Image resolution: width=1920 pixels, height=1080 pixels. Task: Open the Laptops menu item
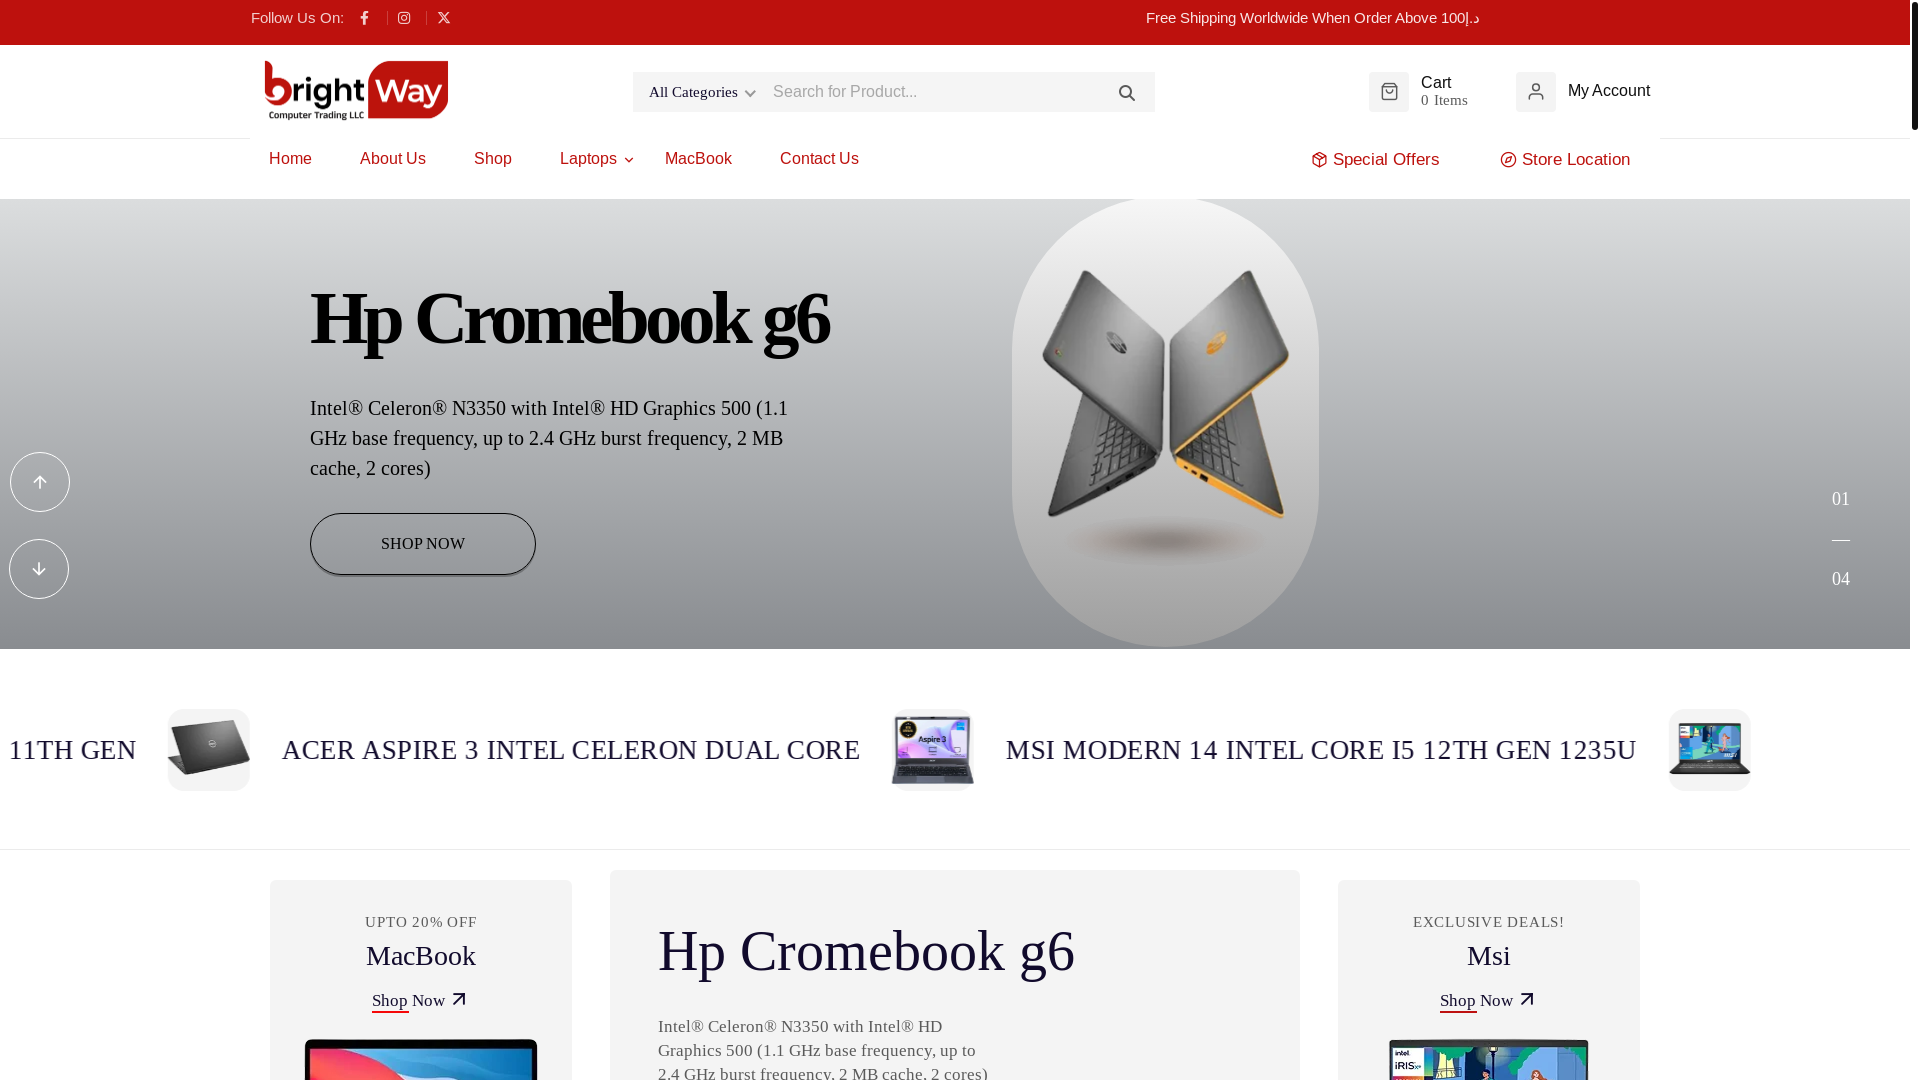[588, 159]
